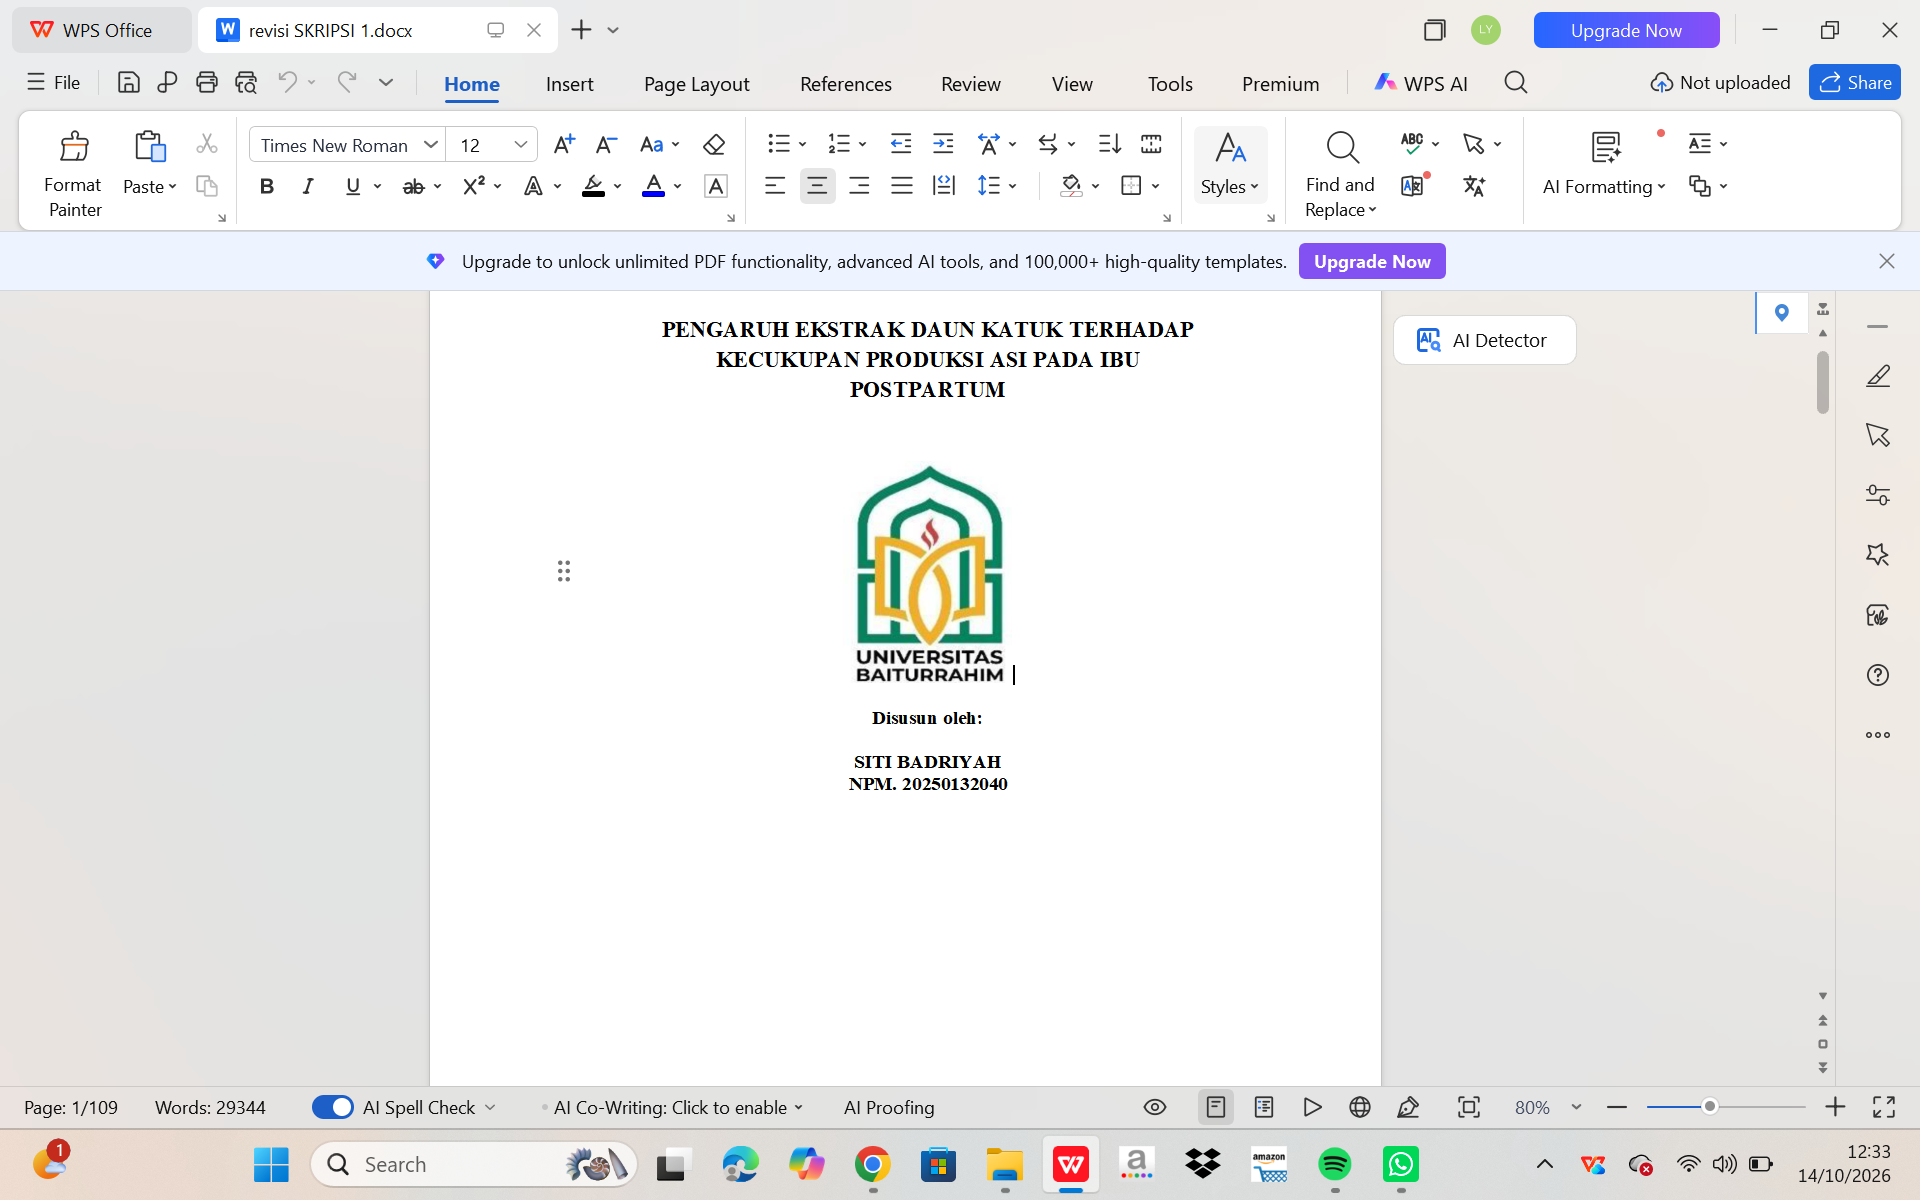The width and height of the screenshot is (1920, 1200).
Task: Click the justify alignment icon
Action: click(902, 186)
